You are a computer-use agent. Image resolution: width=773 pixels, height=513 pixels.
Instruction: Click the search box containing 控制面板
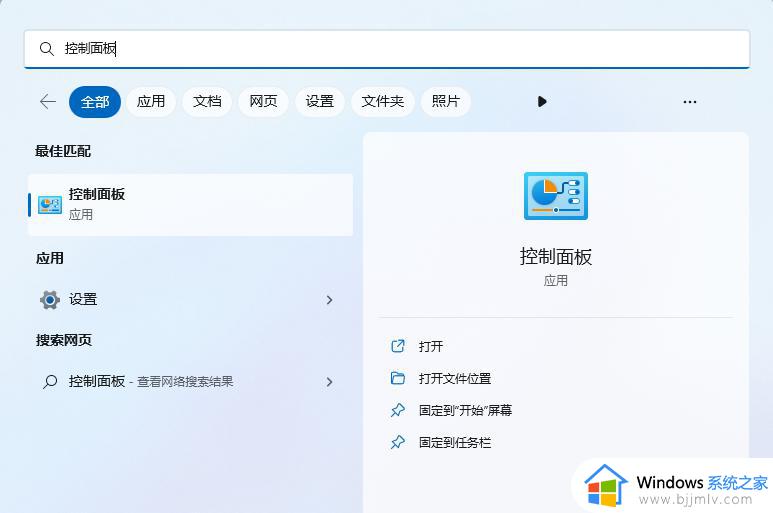coord(387,49)
